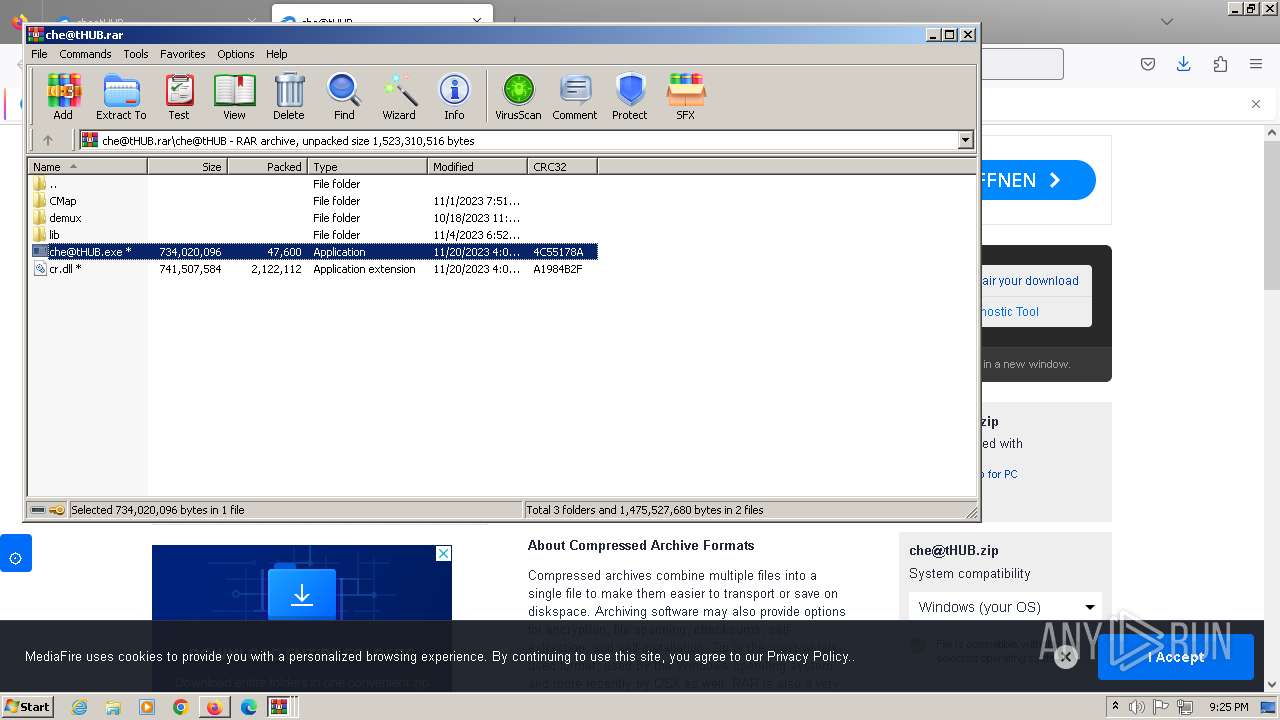Sort by the CRC32 column header

tap(563, 167)
